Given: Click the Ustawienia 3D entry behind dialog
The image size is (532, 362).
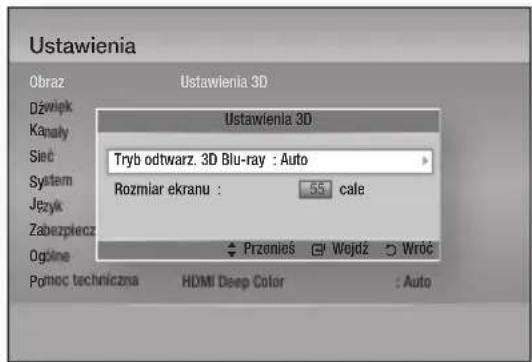Looking at the screenshot, I should tap(224, 82).
